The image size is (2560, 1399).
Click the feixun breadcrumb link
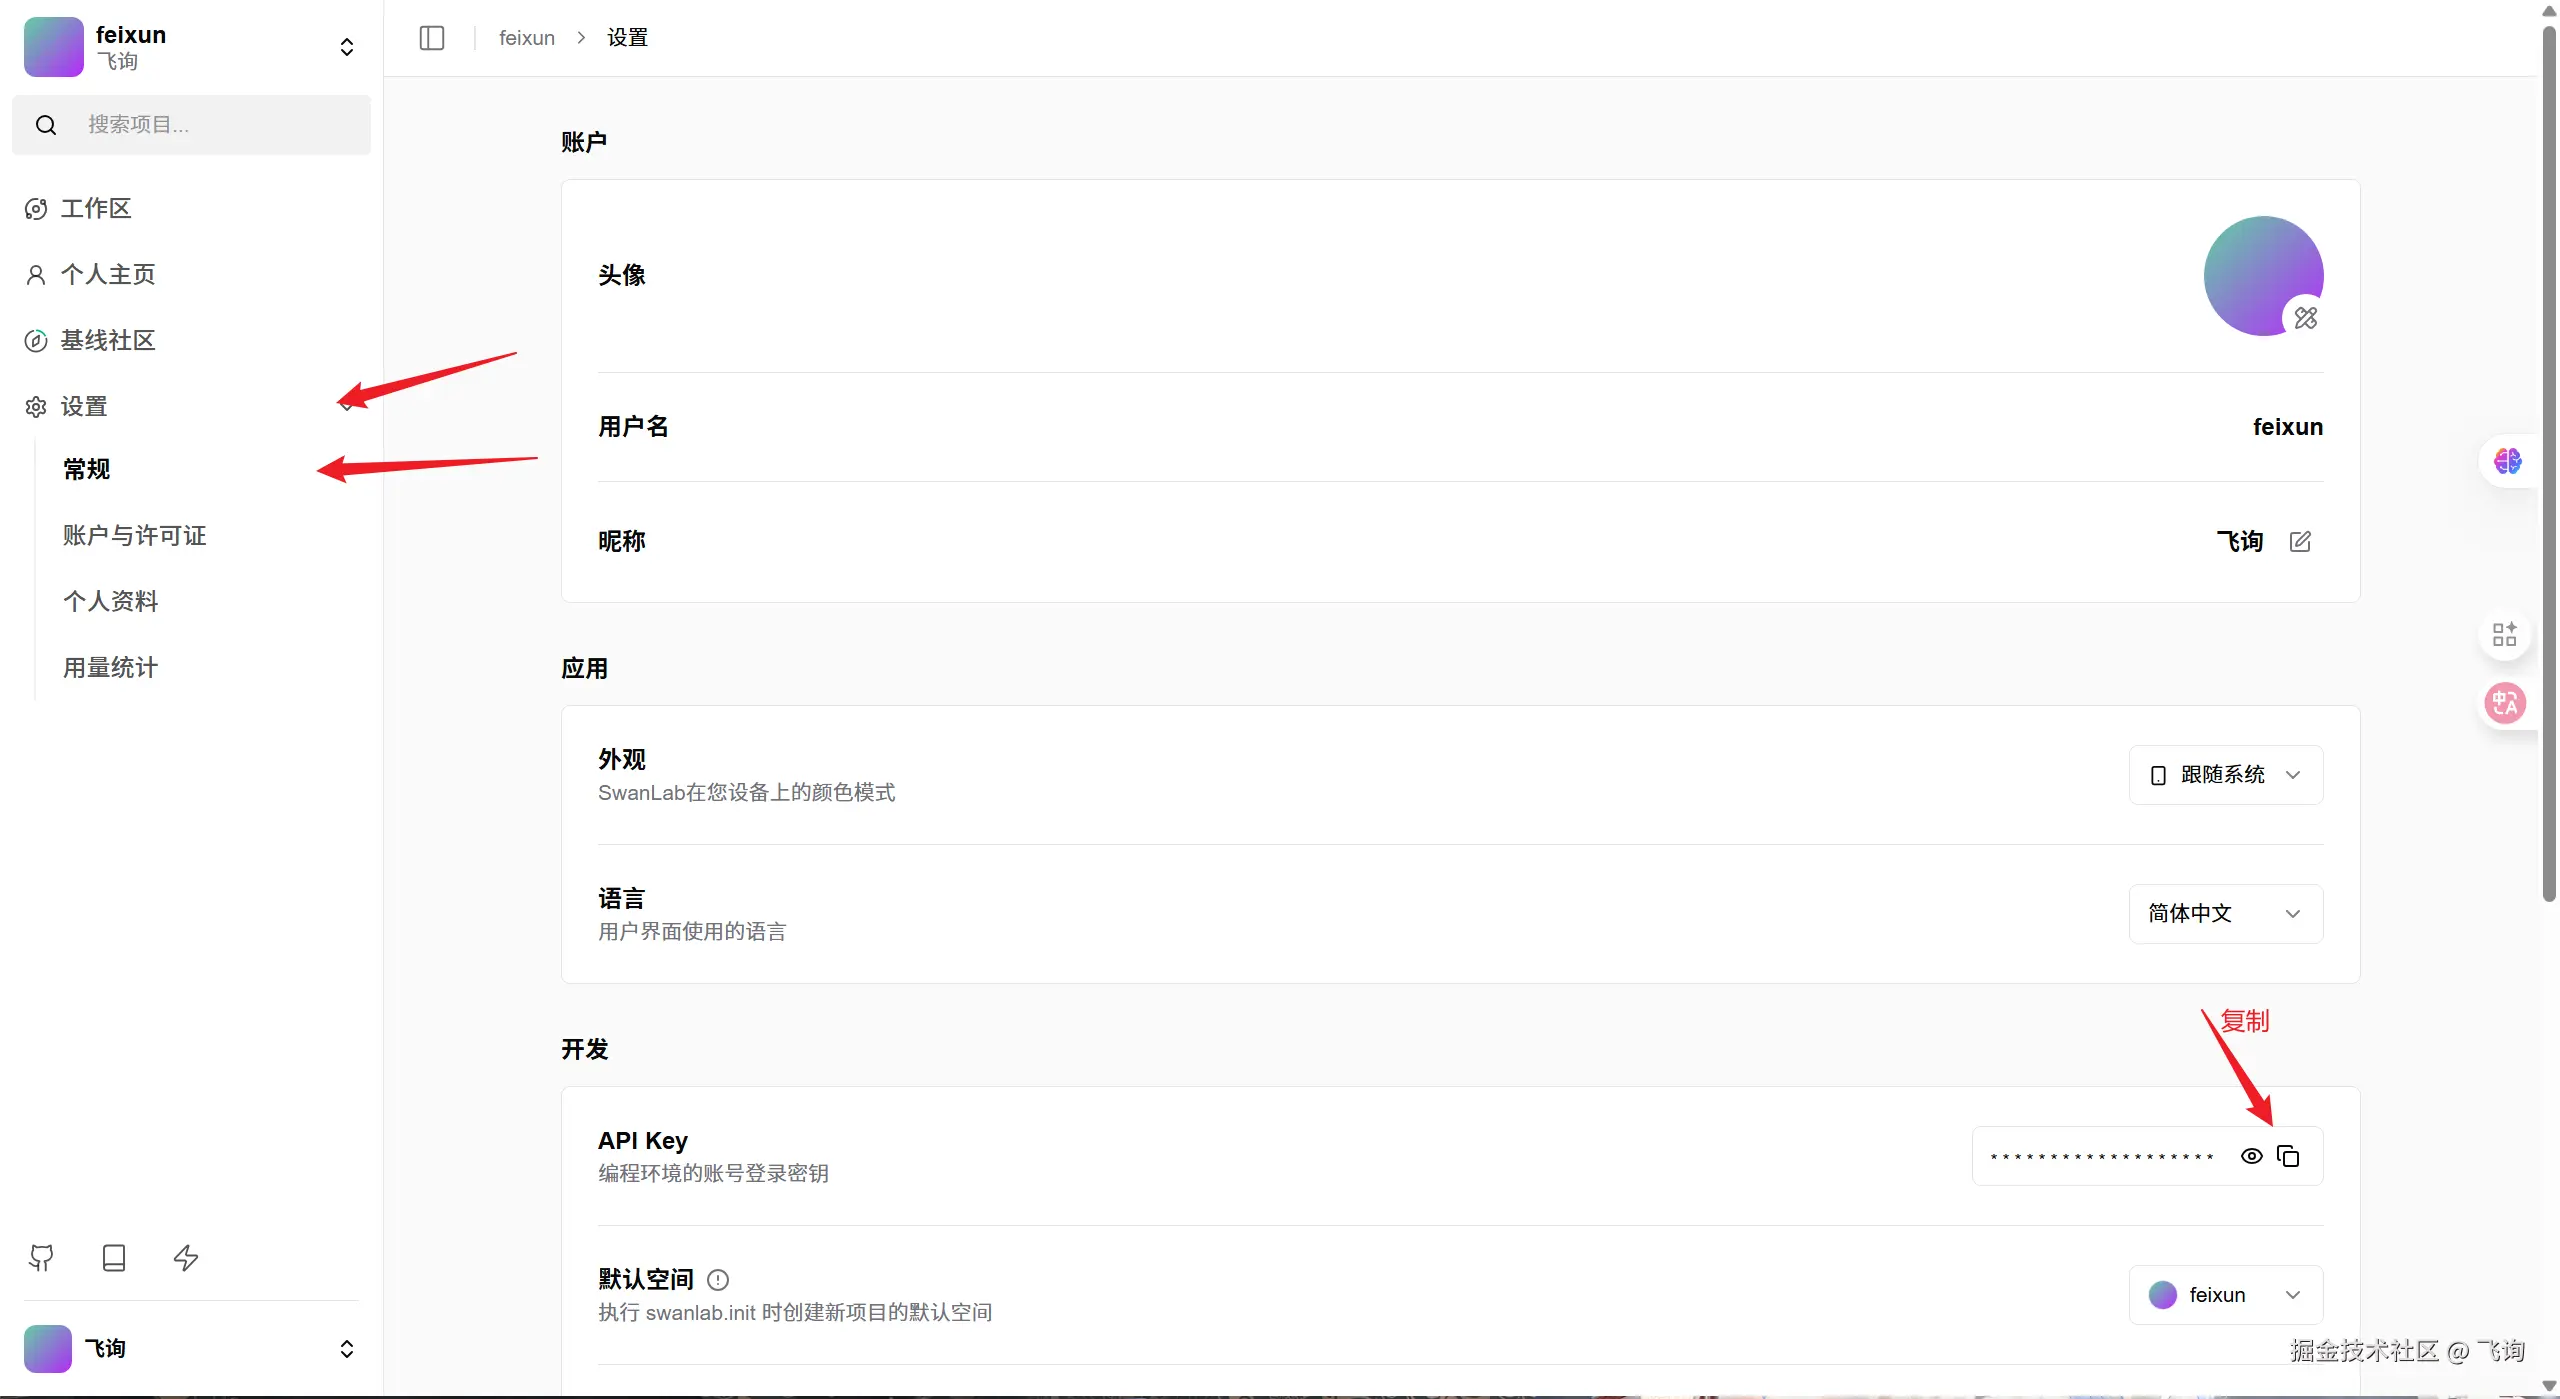[x=526, y=38]
